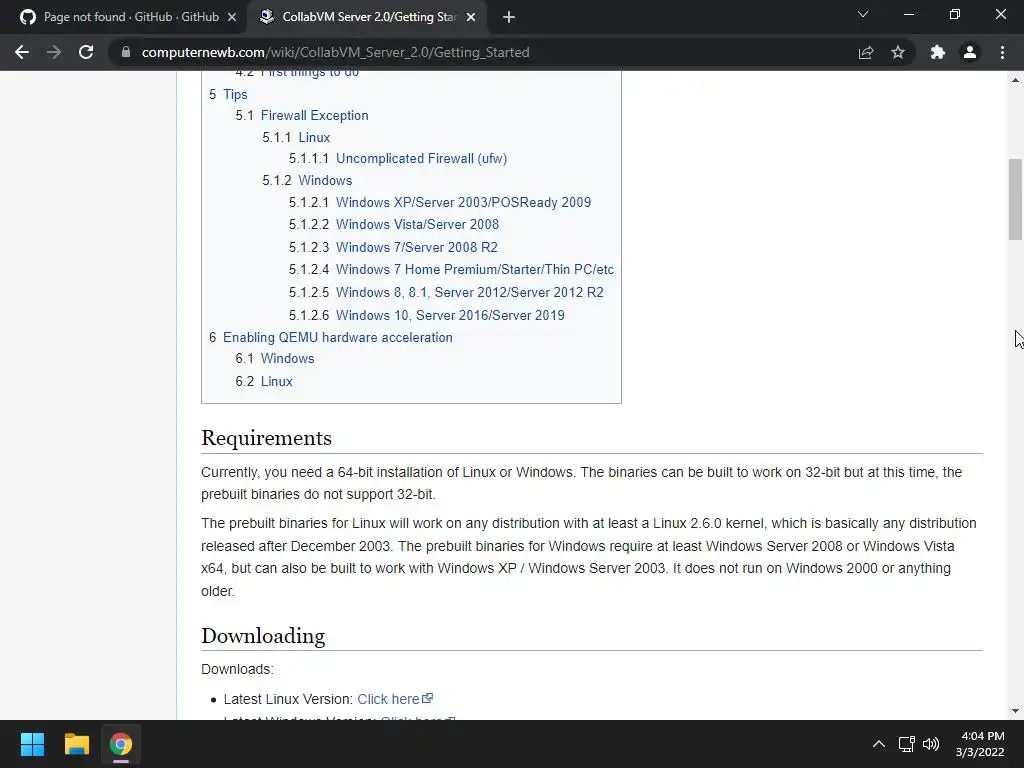This screenshot has width=1024, height=768.
Task: Click the forward navigation arrow
Action: [x=54, y=52]
